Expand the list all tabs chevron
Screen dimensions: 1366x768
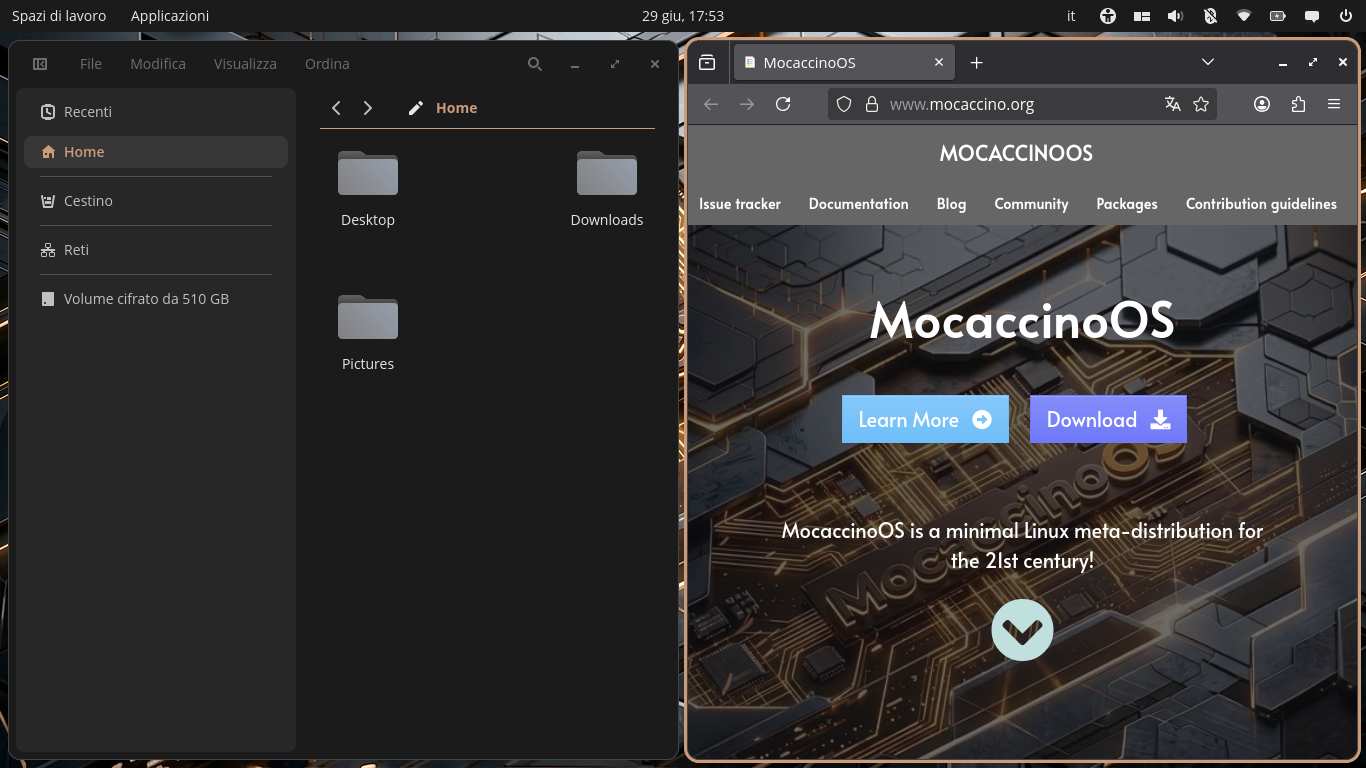(x=1208, y=62)
